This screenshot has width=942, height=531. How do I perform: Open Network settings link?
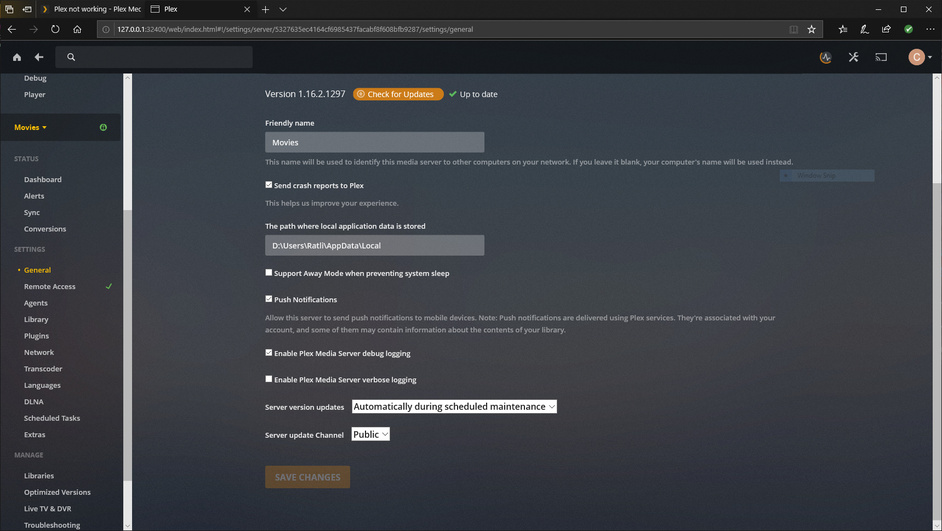click(39, 353)
